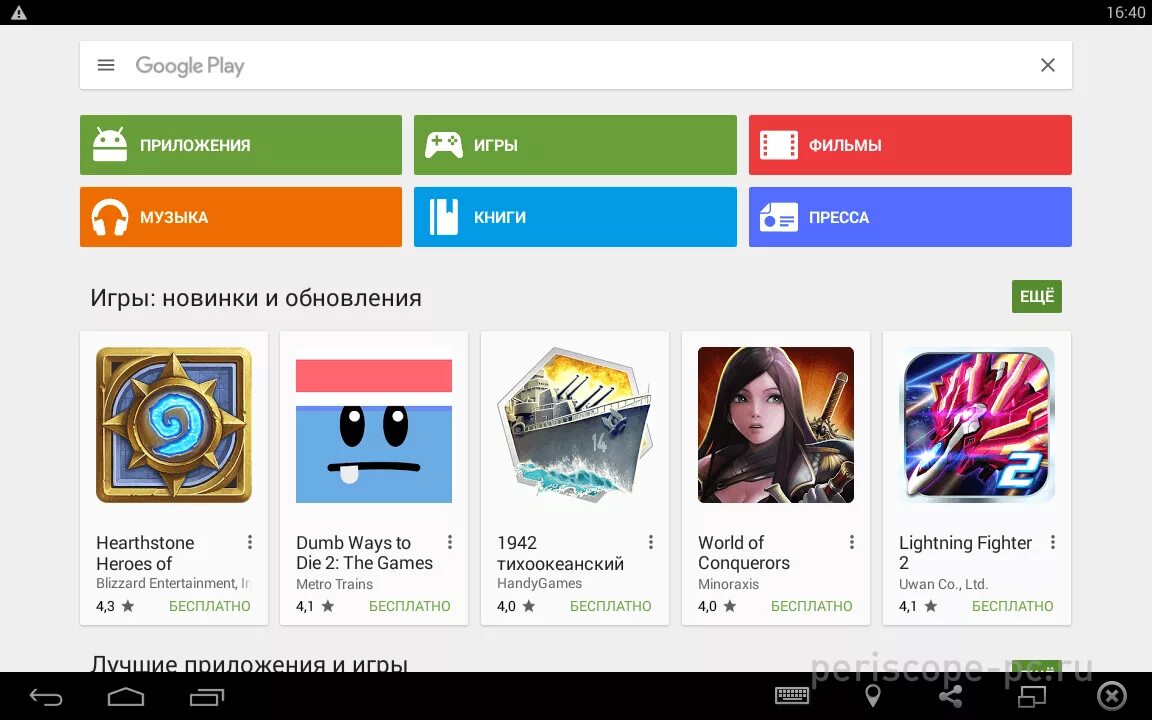The image size is (1152, 720).
Task: Open overflow menu for Dumb Ways to Die 2
Action: (450, 542)
